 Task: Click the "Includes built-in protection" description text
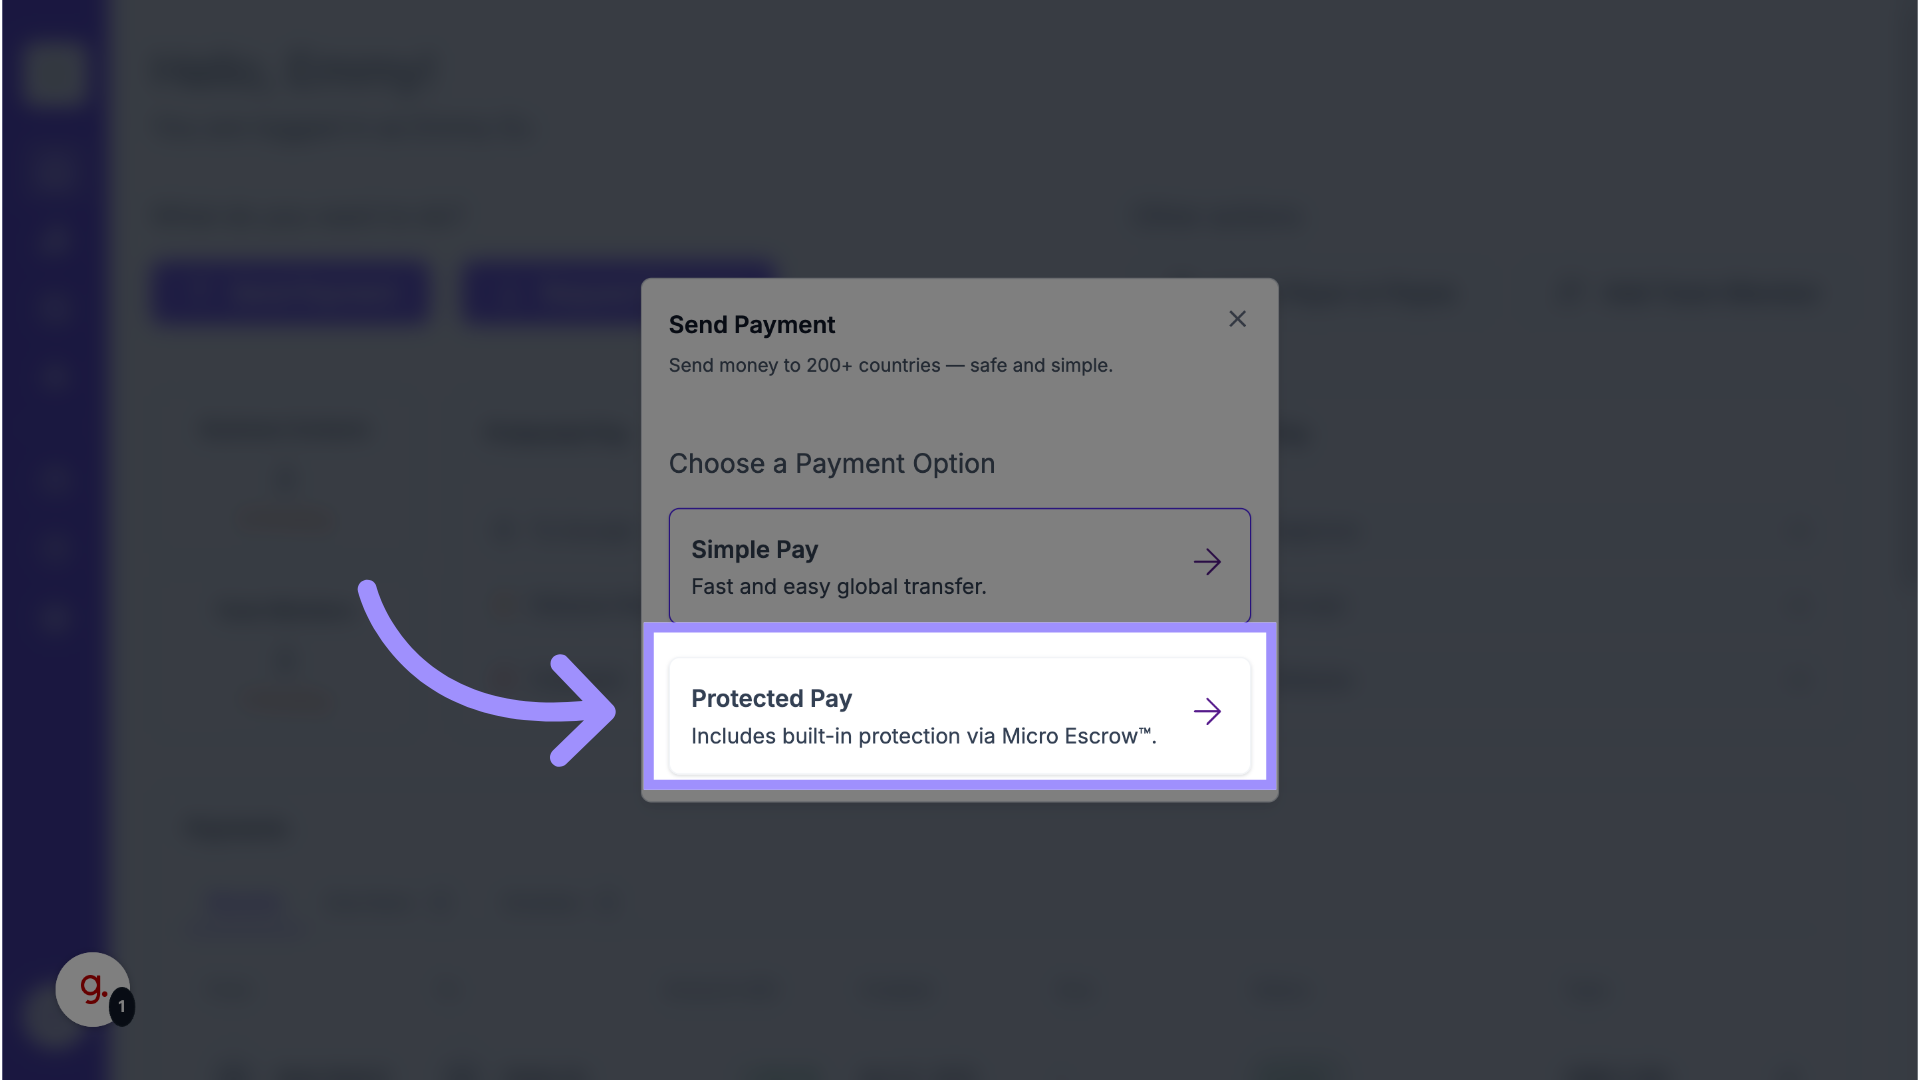(923, 737)
